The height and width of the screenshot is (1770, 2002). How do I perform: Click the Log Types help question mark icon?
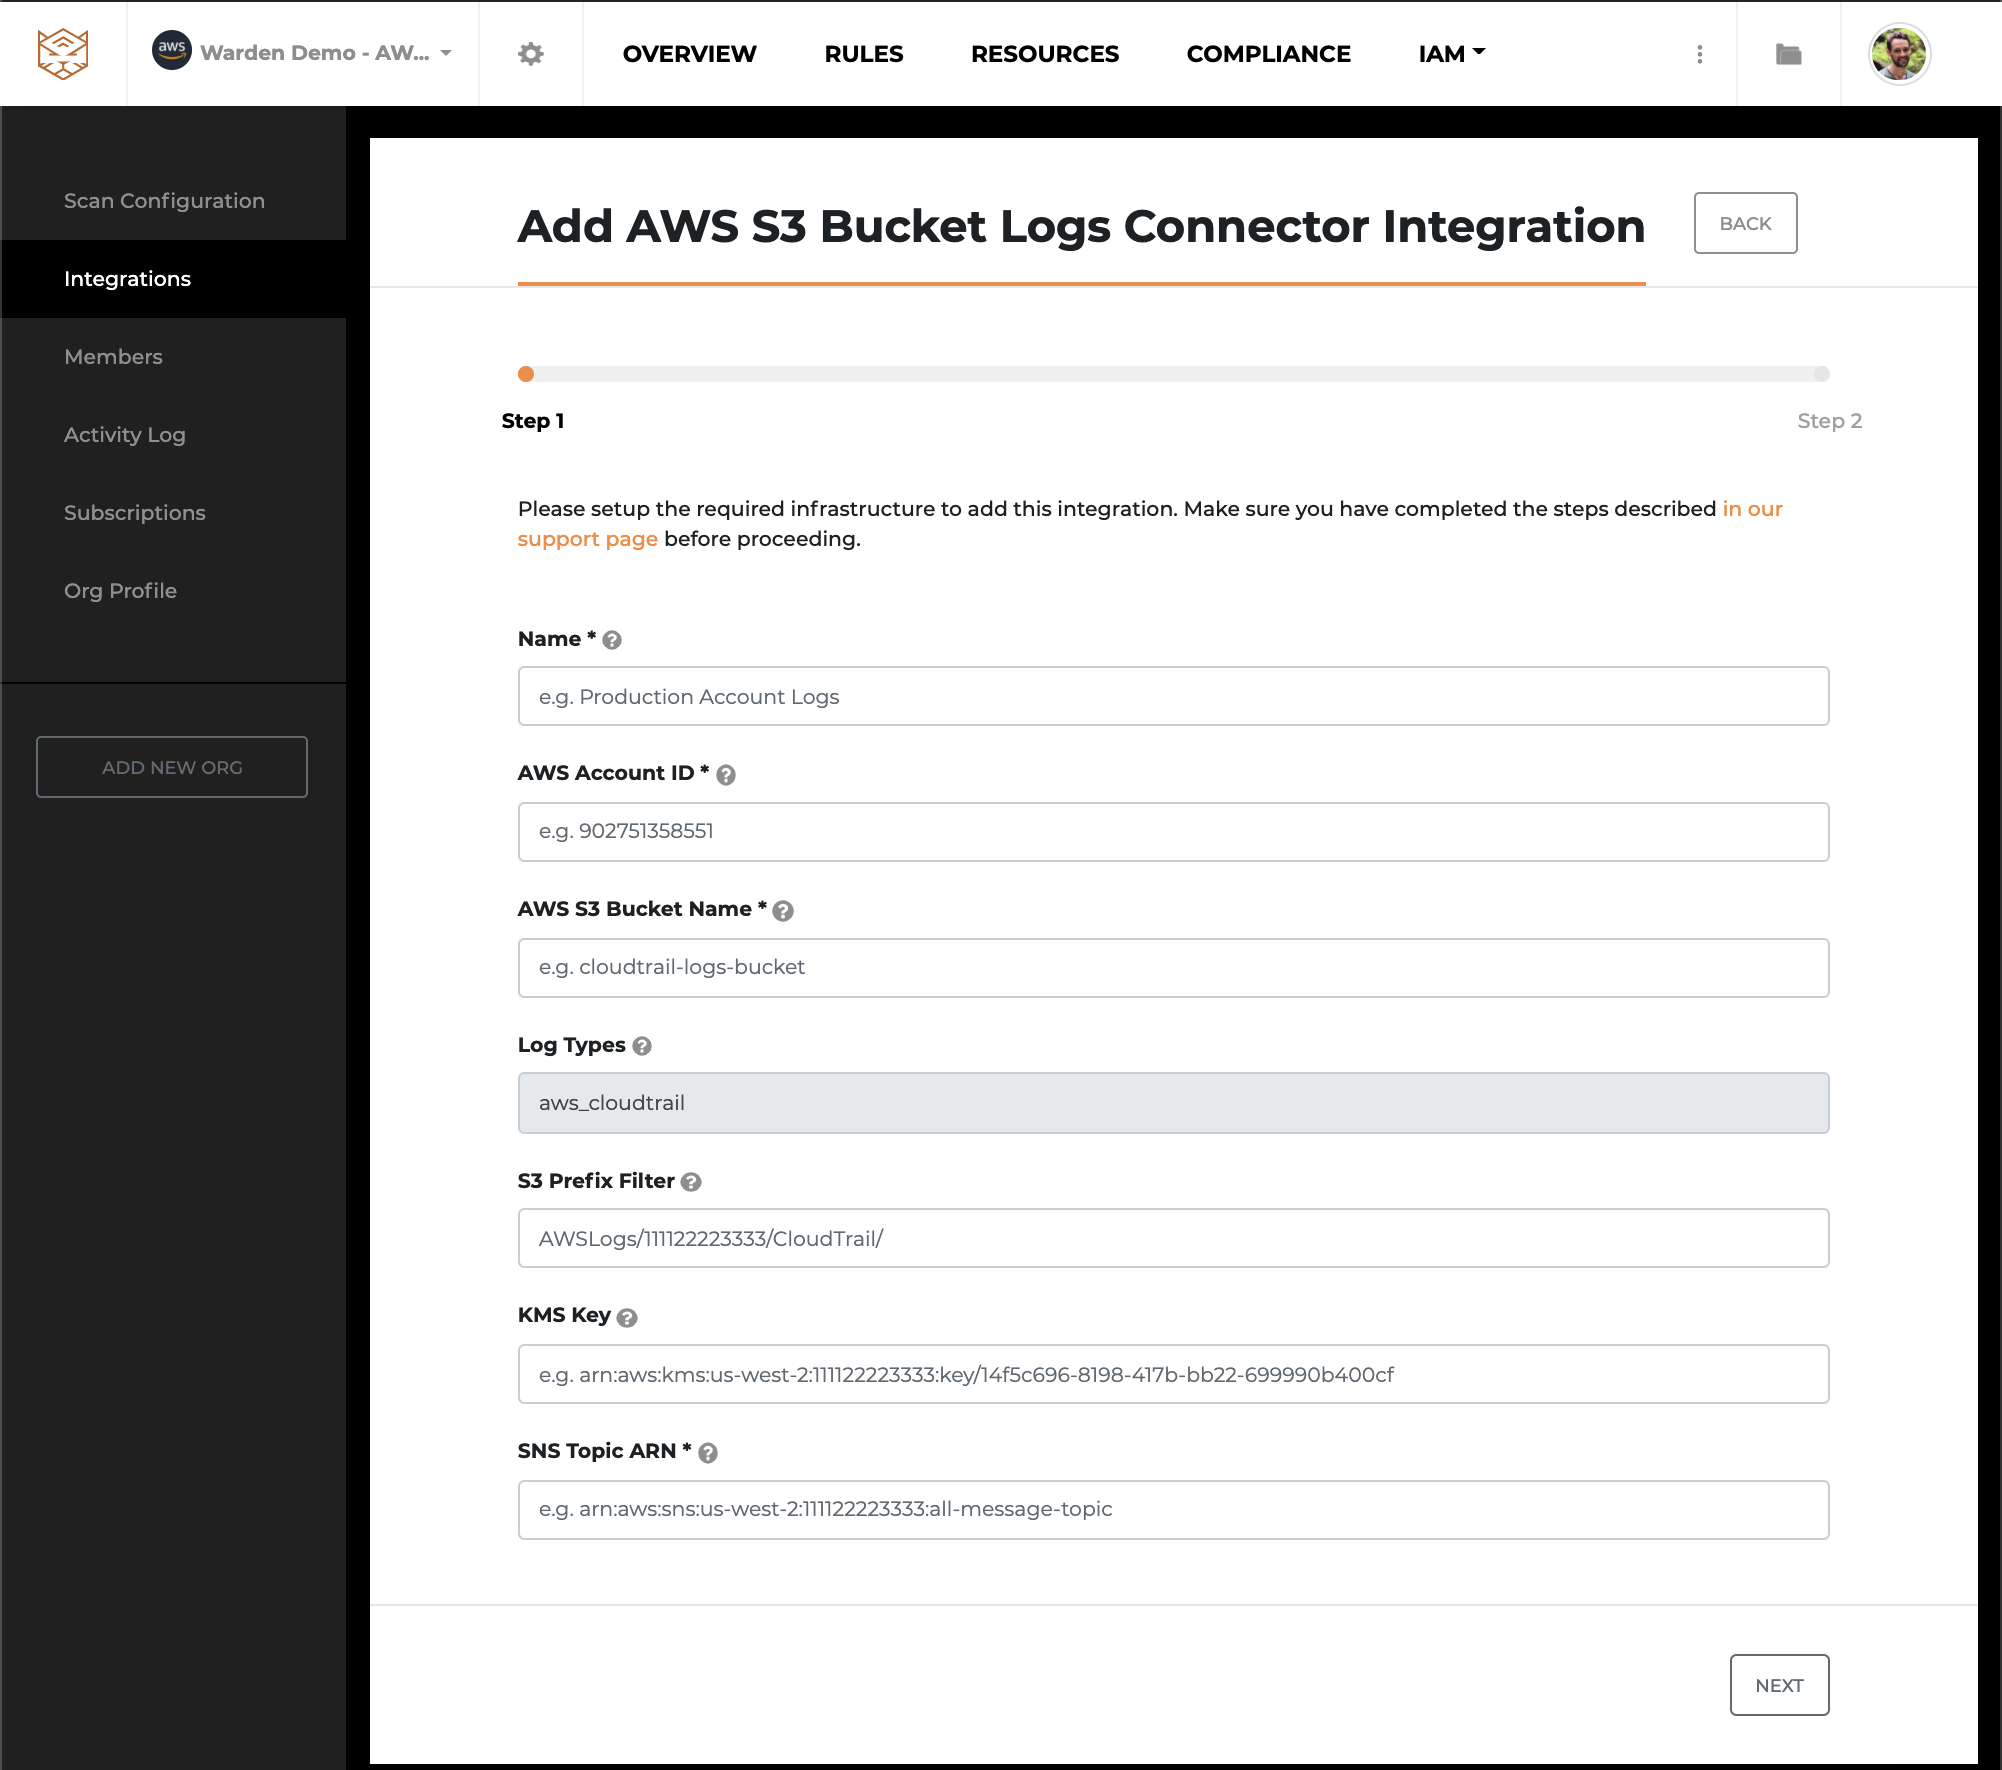641,1046
